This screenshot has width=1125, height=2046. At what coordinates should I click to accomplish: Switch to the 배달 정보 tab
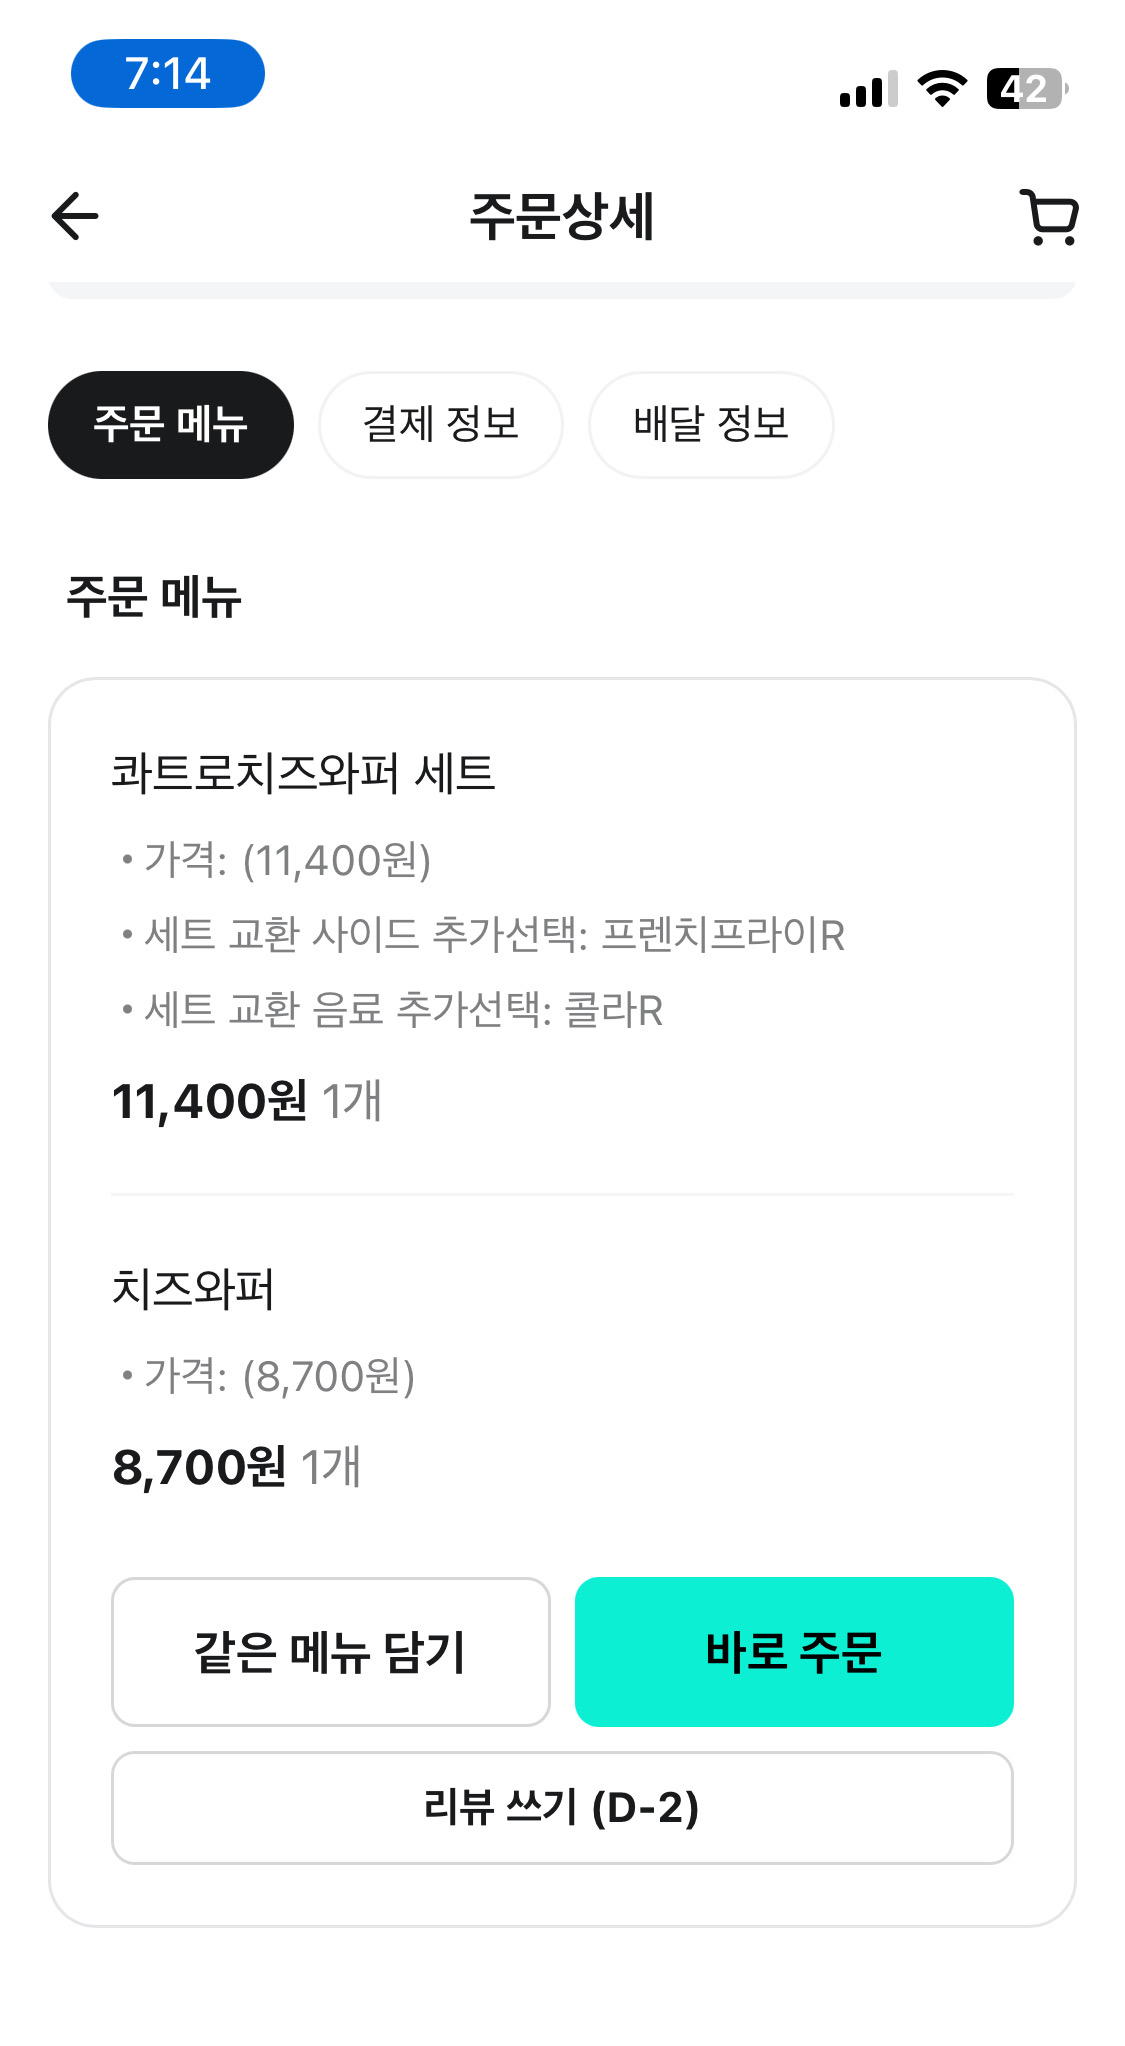tap(711, 425)
